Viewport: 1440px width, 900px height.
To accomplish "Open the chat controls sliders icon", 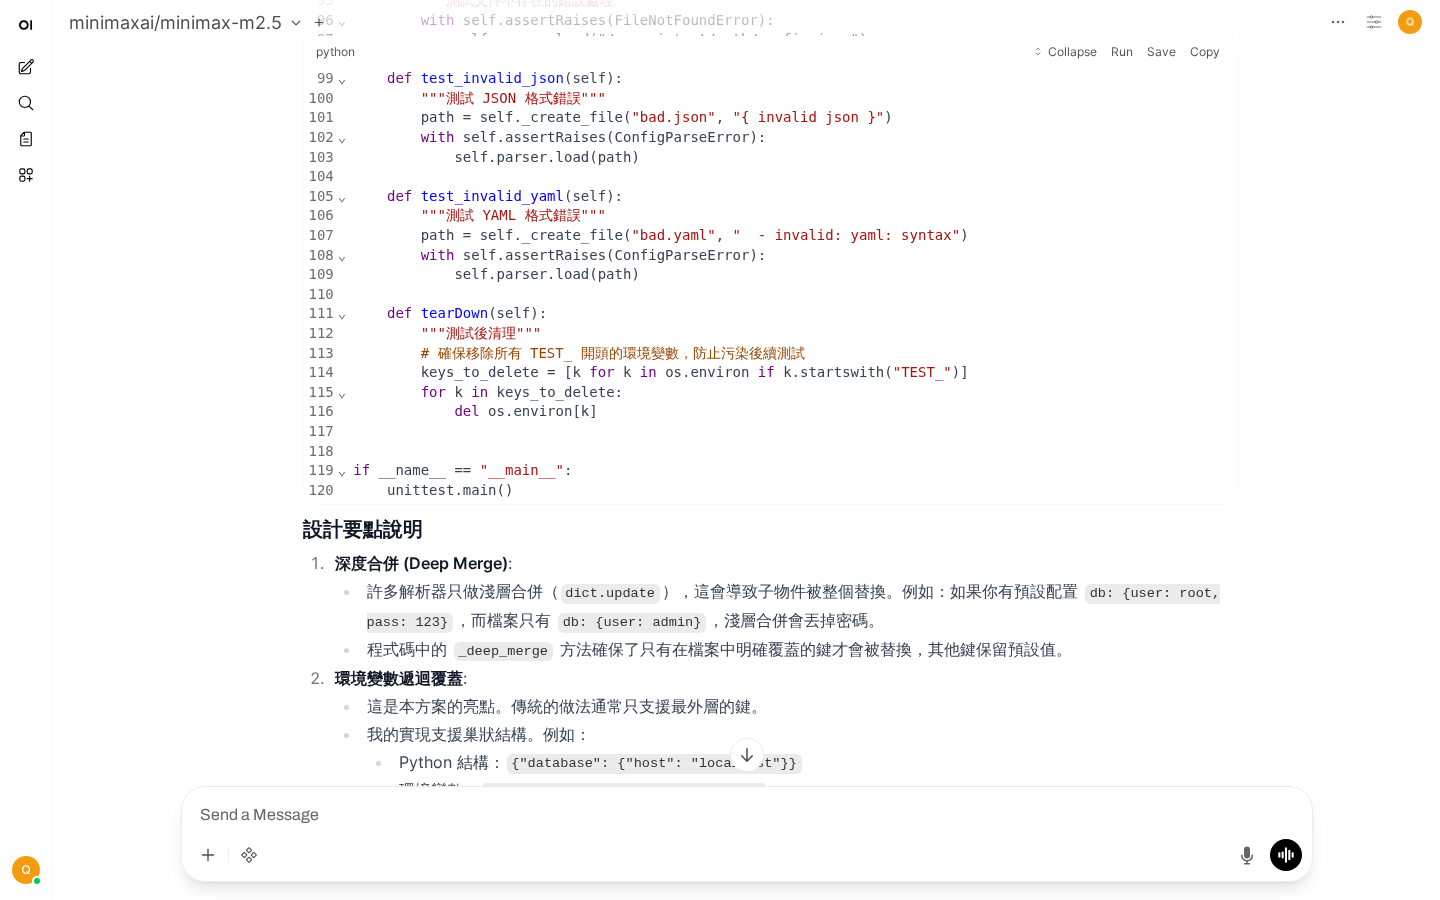I will [x=1374, y=22].
